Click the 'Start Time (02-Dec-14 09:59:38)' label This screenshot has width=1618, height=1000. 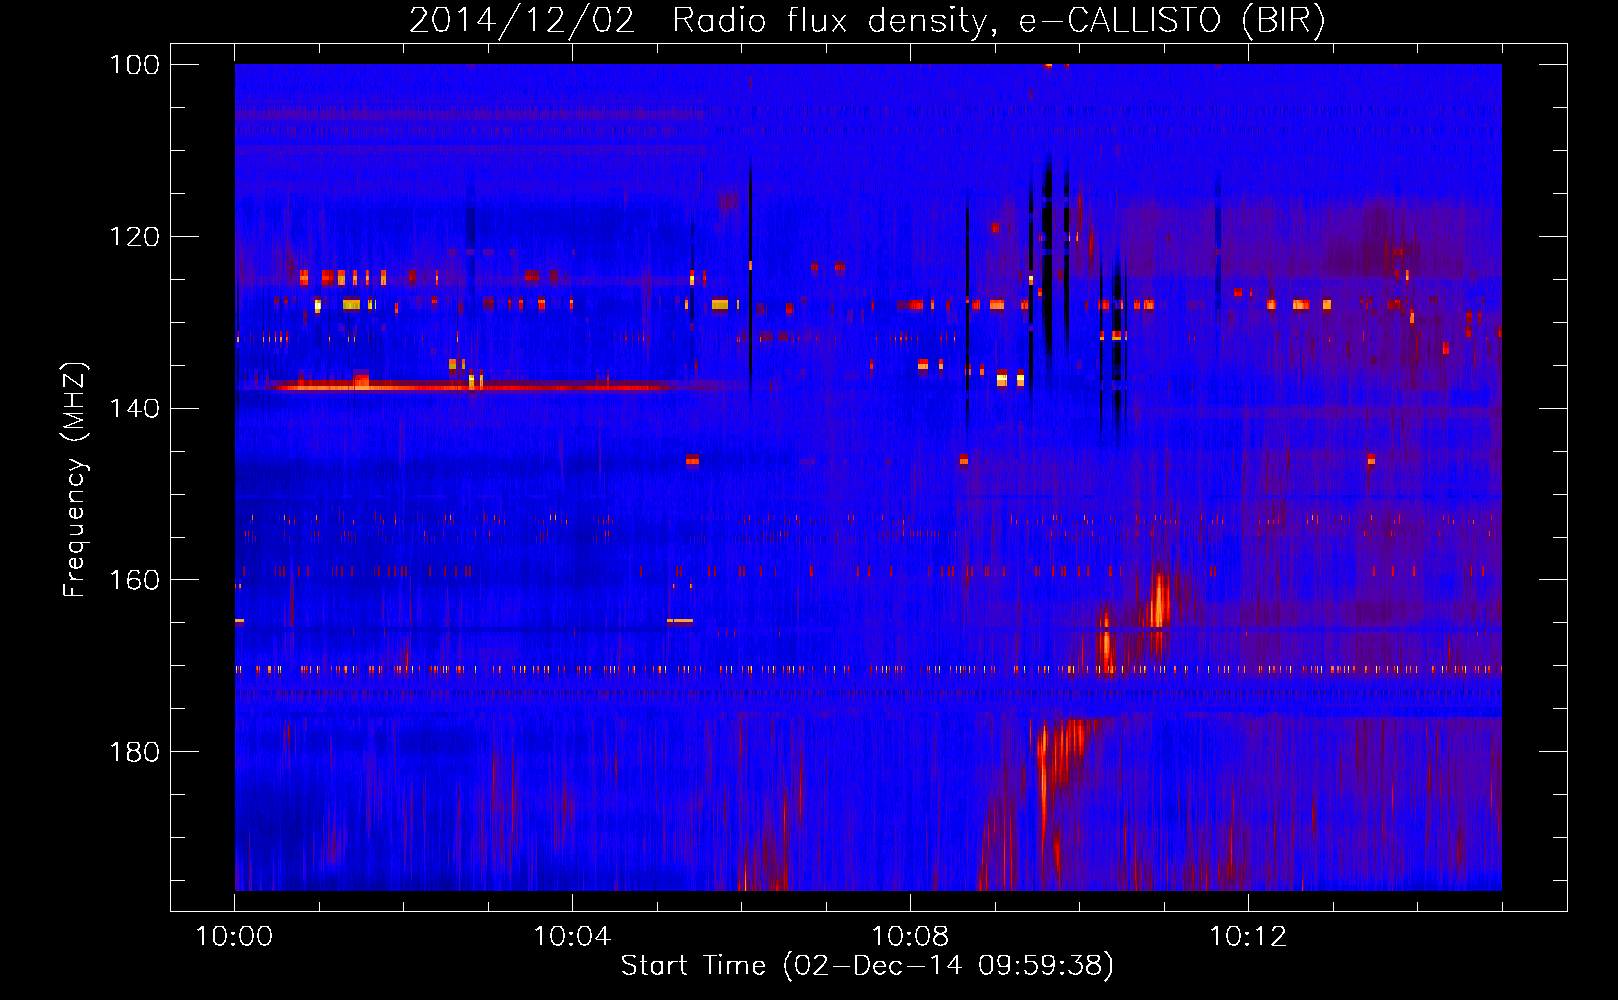(867, 966)
